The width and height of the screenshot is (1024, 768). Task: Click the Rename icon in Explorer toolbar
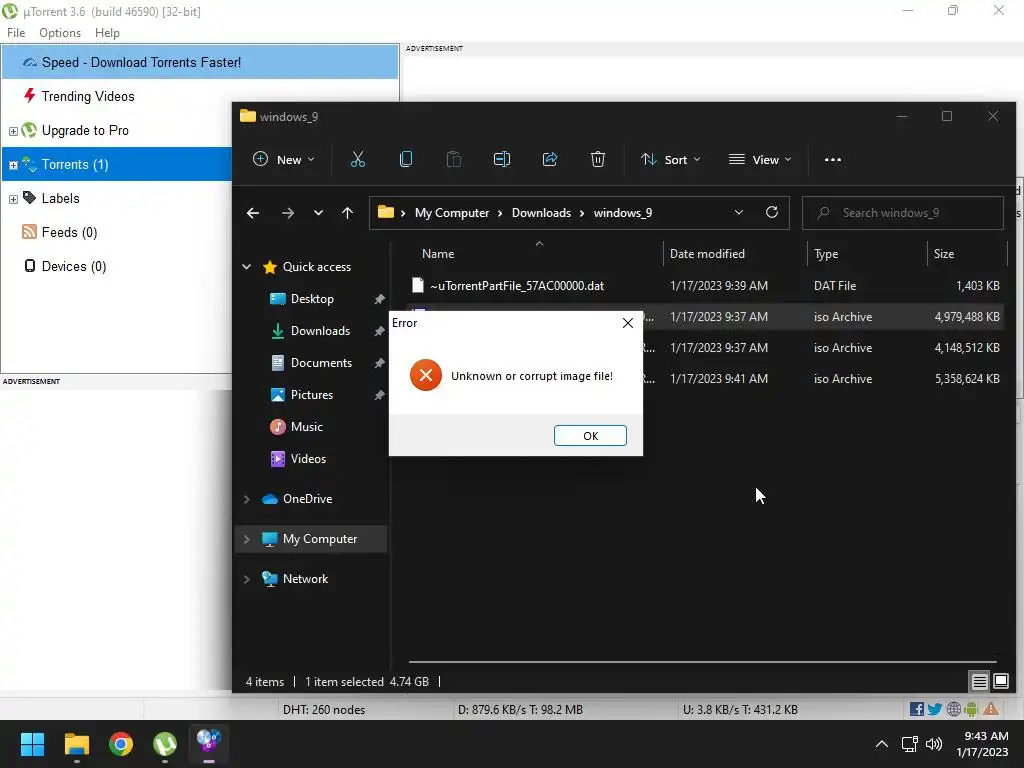(x=502, y=159)
